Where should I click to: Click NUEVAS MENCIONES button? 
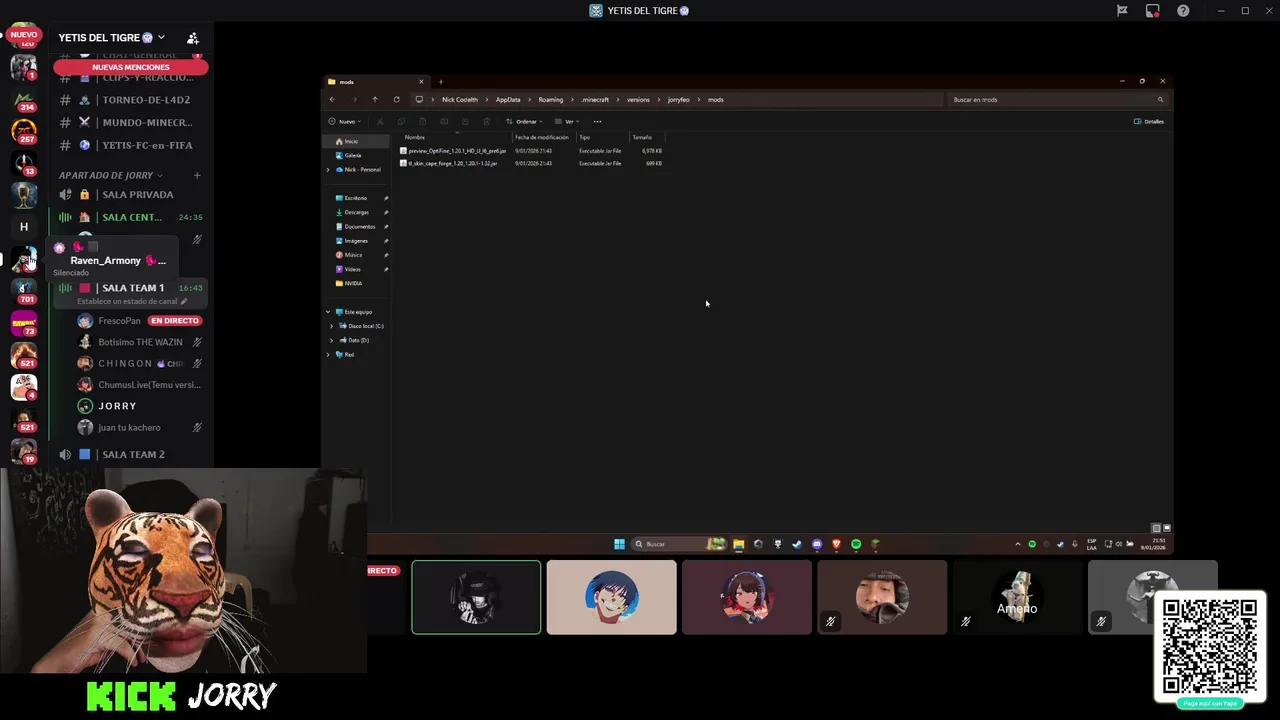pyautogui.click(x=131, y=67)
